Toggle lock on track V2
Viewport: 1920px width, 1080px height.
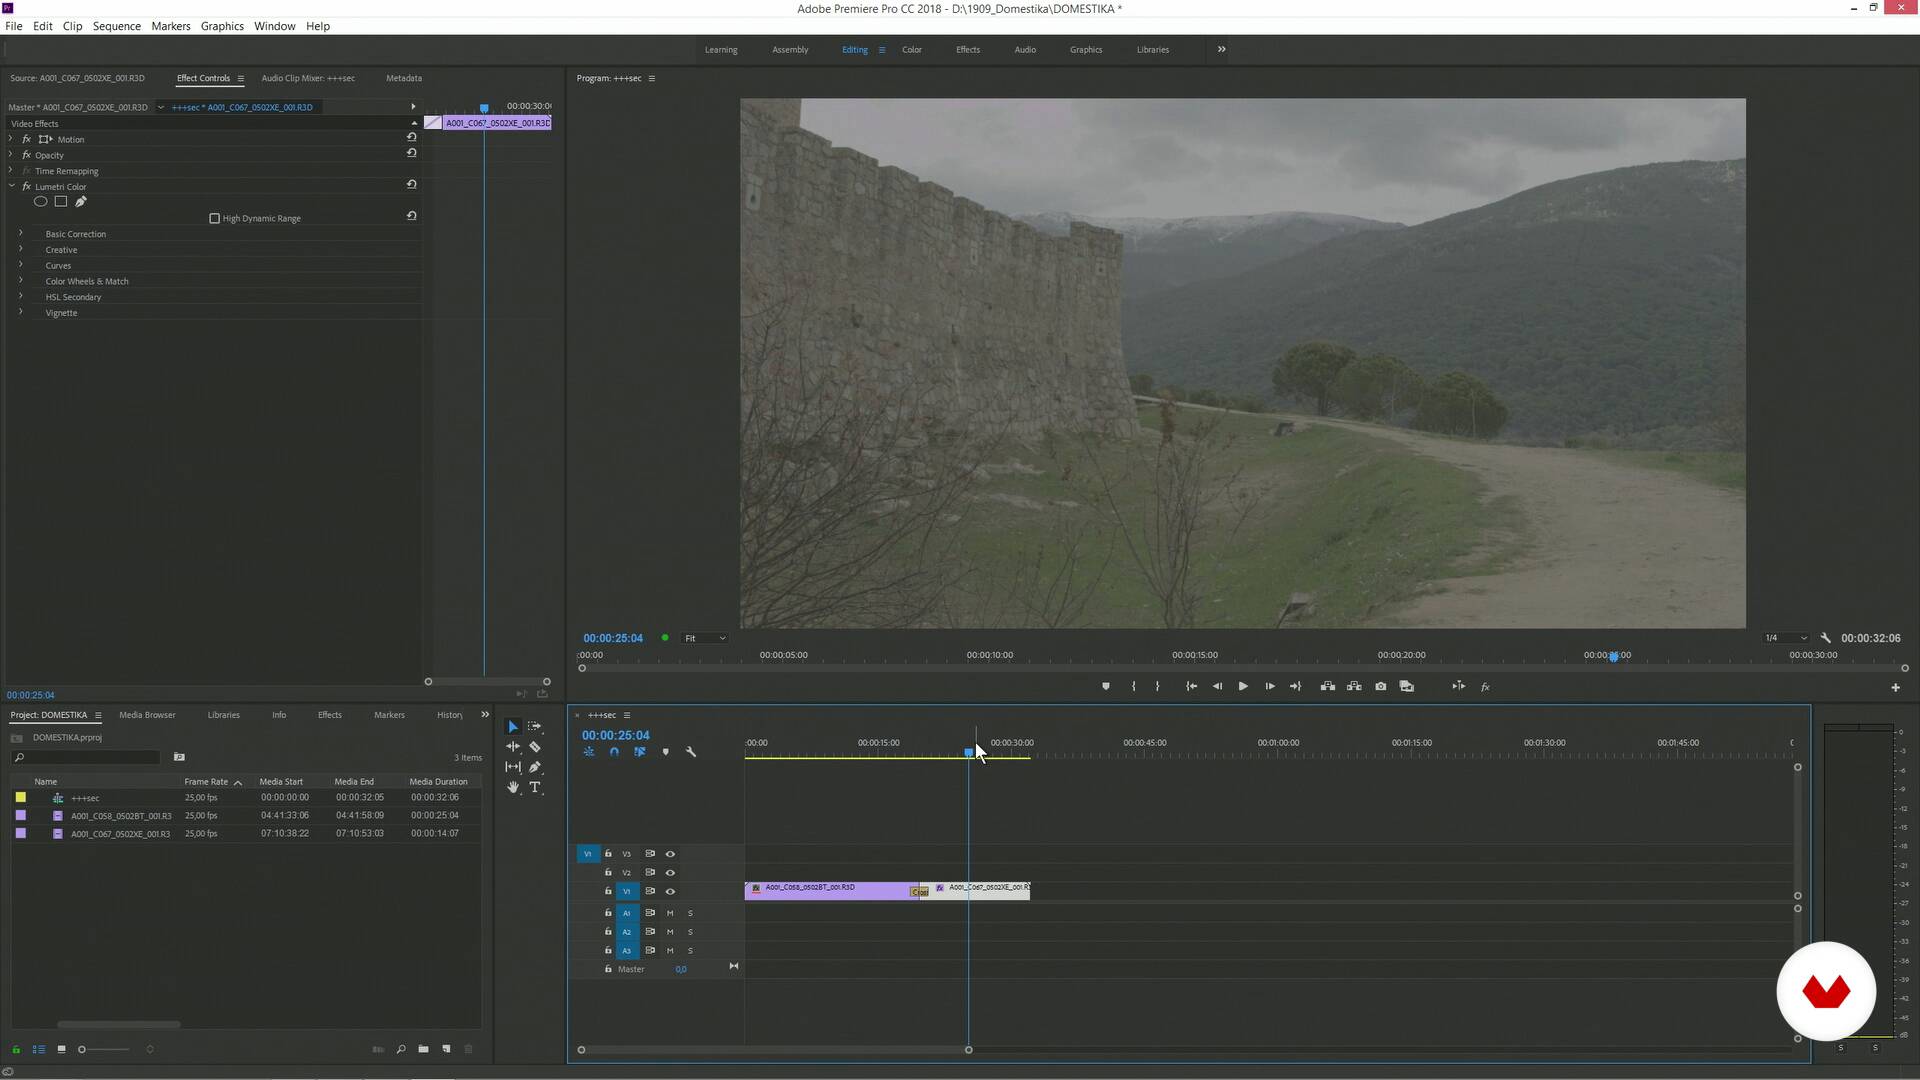[x=608, y=872]
